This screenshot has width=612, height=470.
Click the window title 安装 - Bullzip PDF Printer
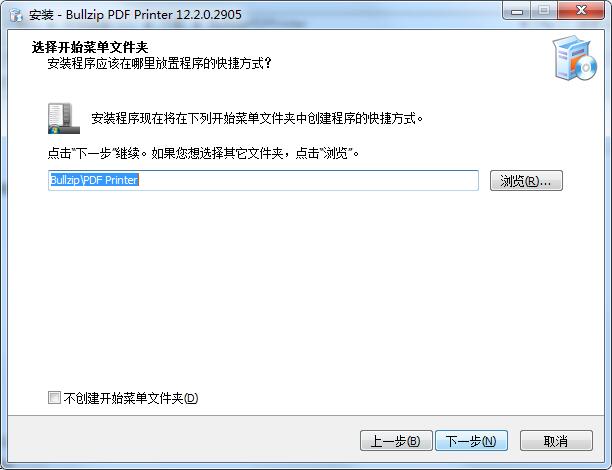(x=135, y=15)
